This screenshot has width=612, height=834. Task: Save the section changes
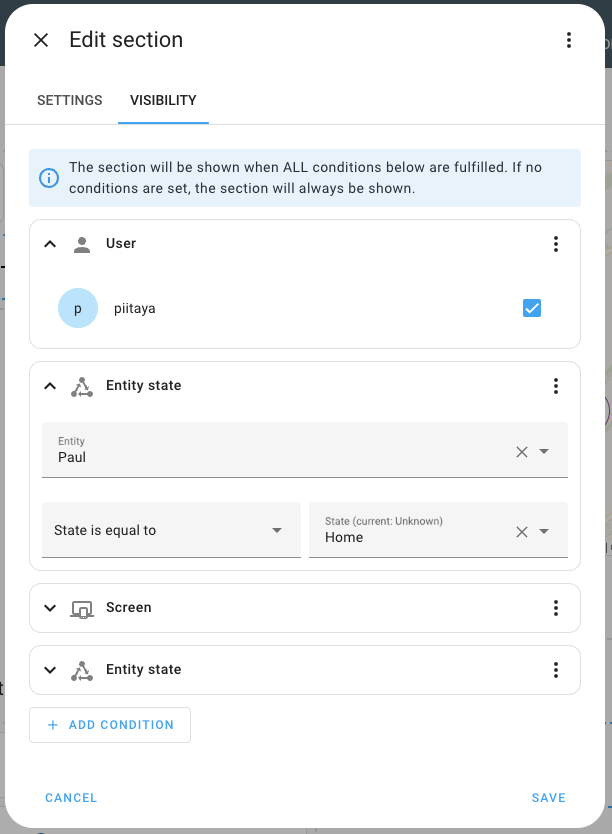tap(548, 797)
